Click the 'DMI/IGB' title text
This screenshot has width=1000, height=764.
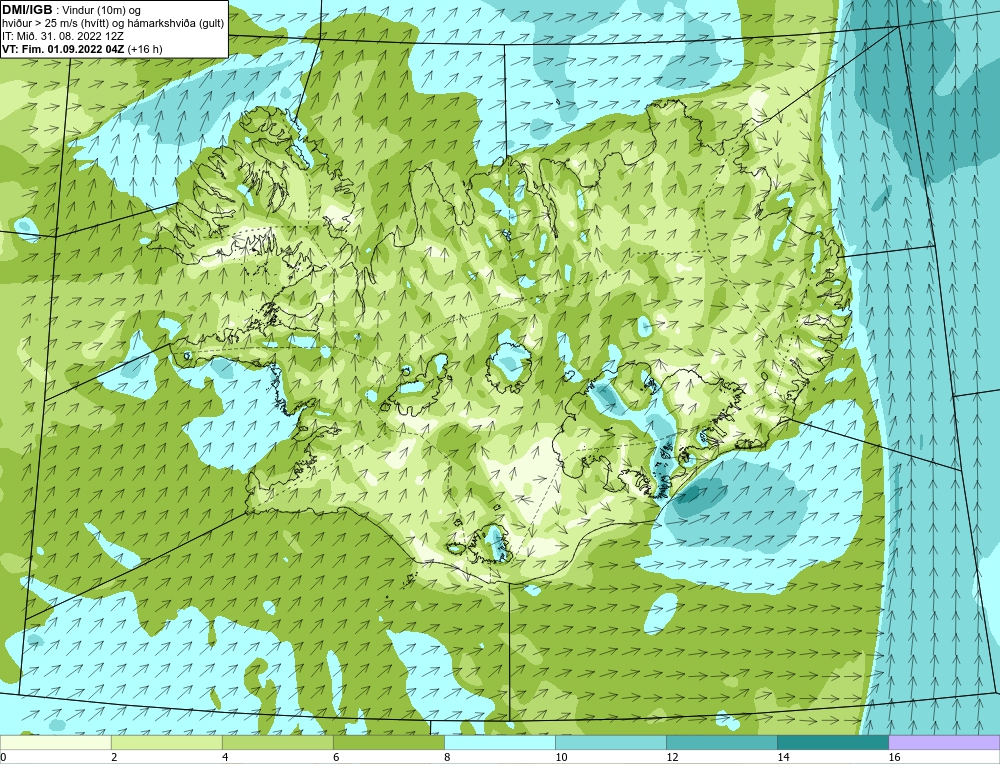[27, 10]
